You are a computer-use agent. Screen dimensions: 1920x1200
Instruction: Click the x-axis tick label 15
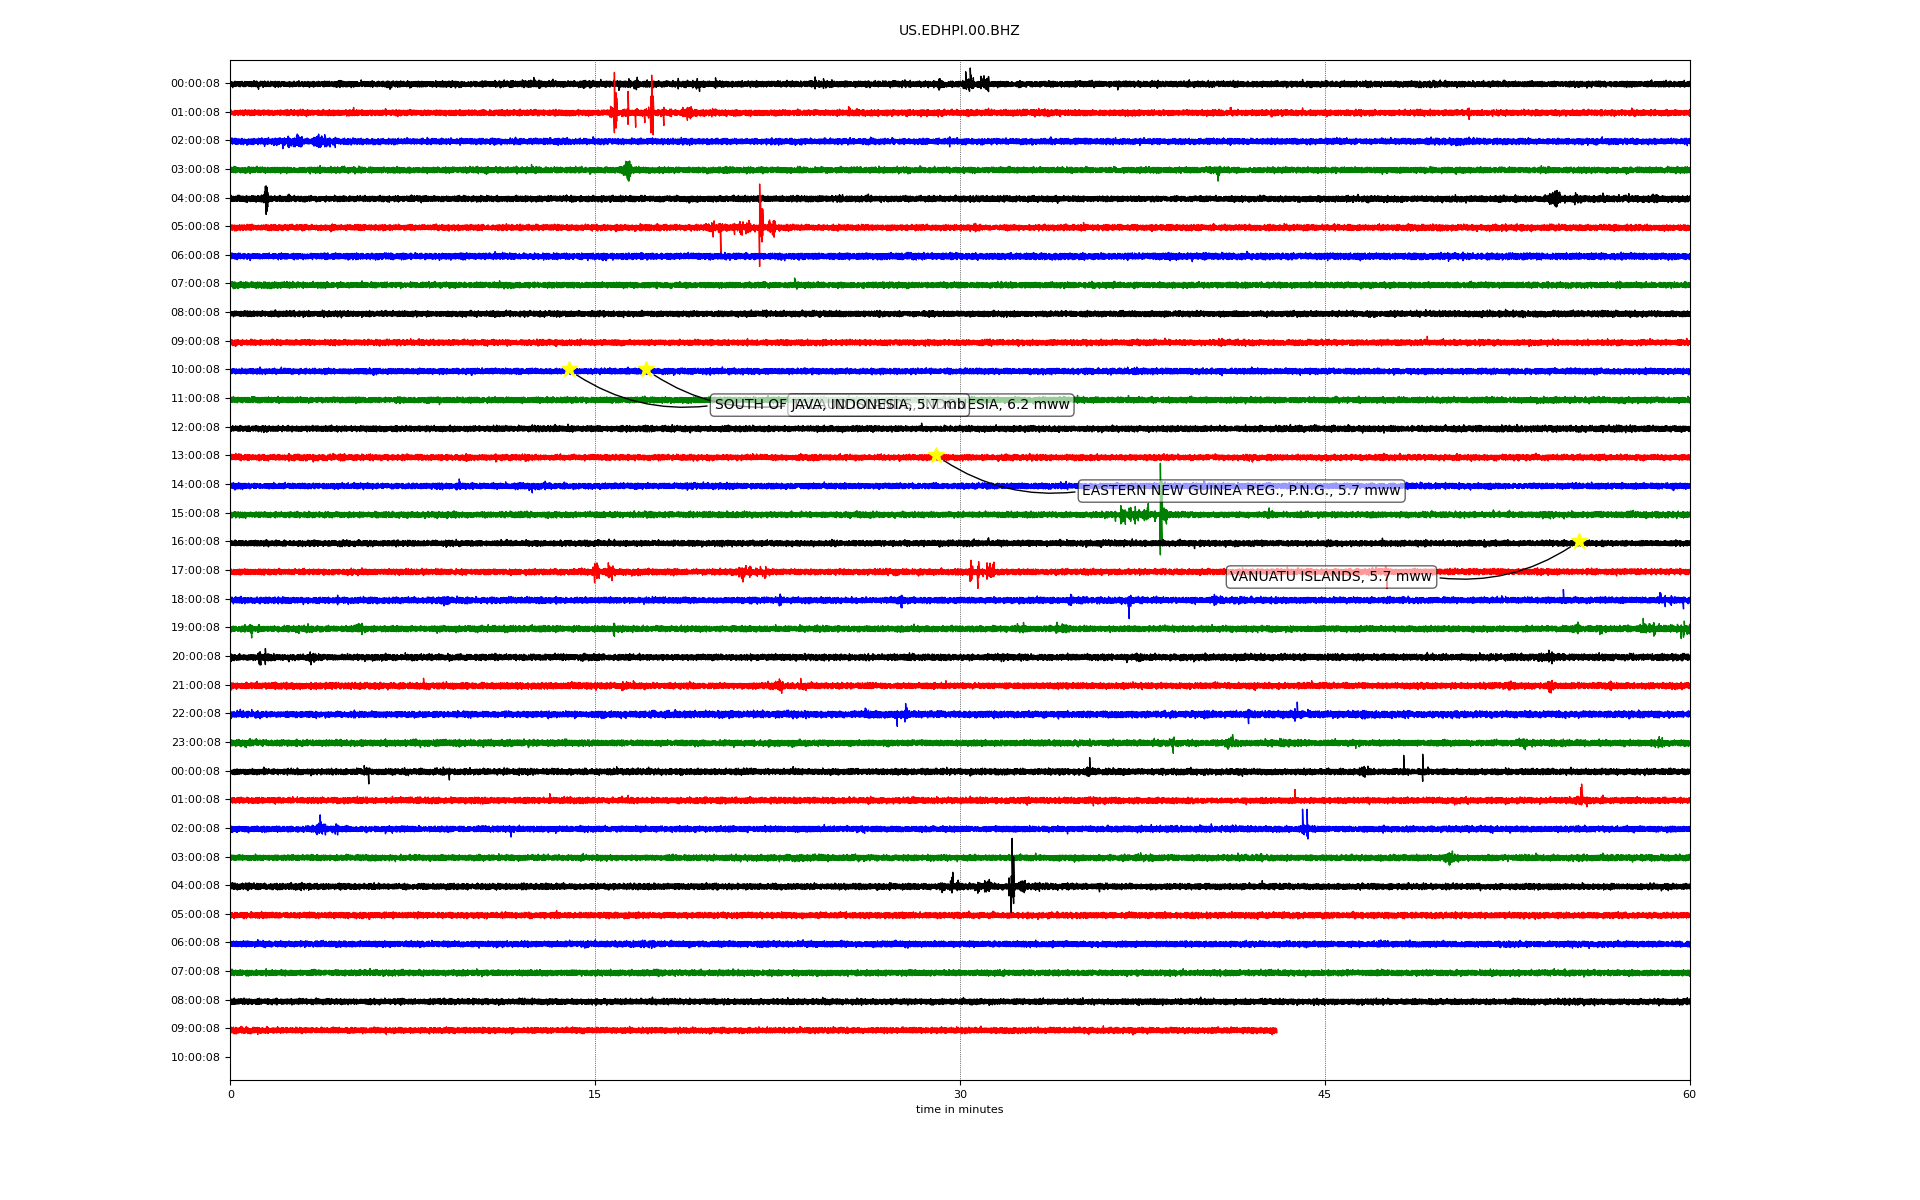pos(595,1094)
